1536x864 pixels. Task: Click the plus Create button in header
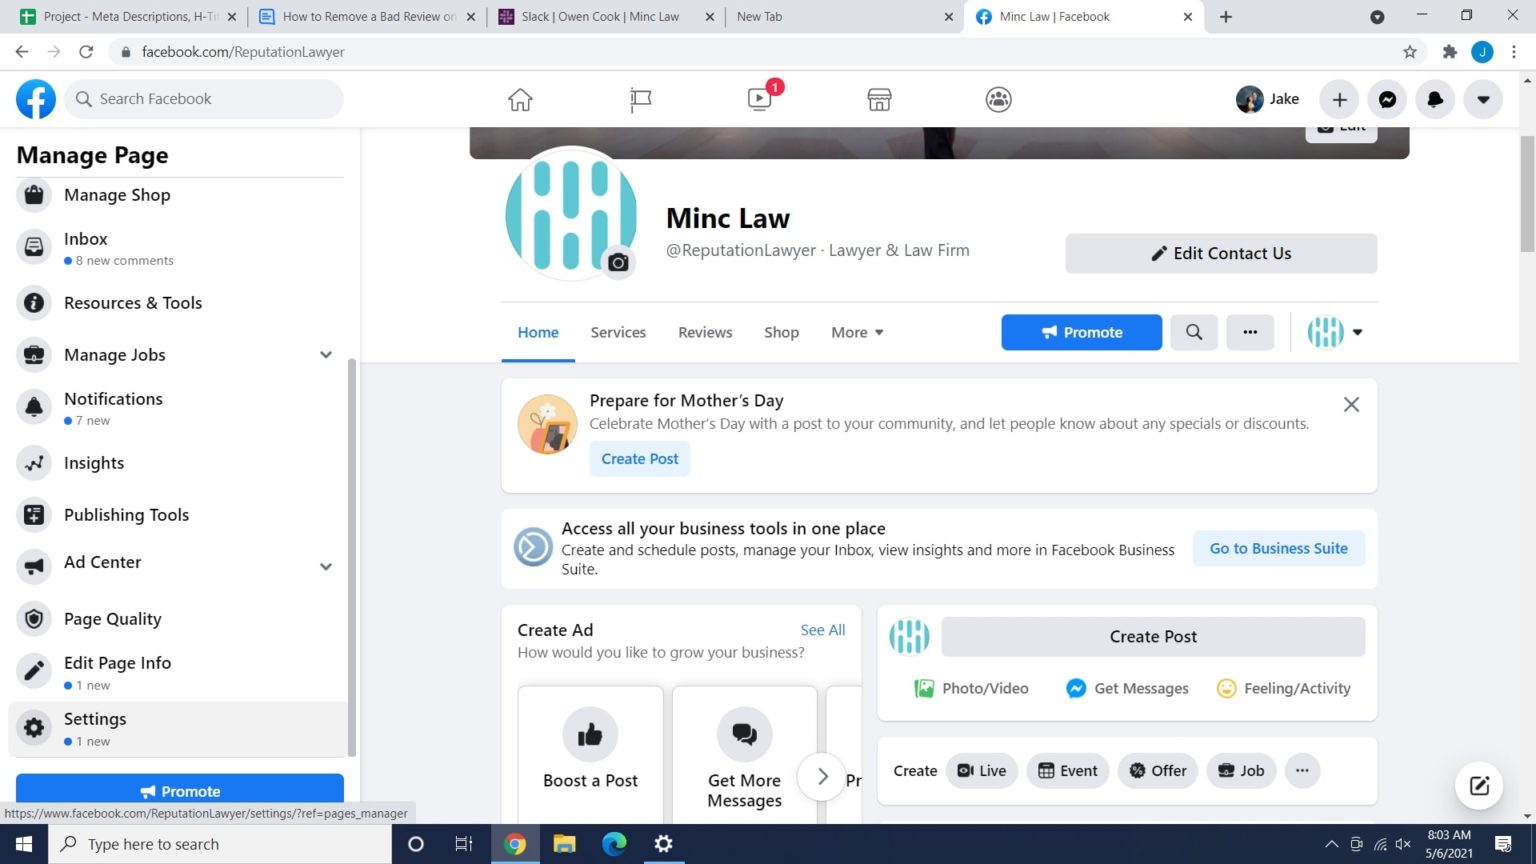(1339, 99)
